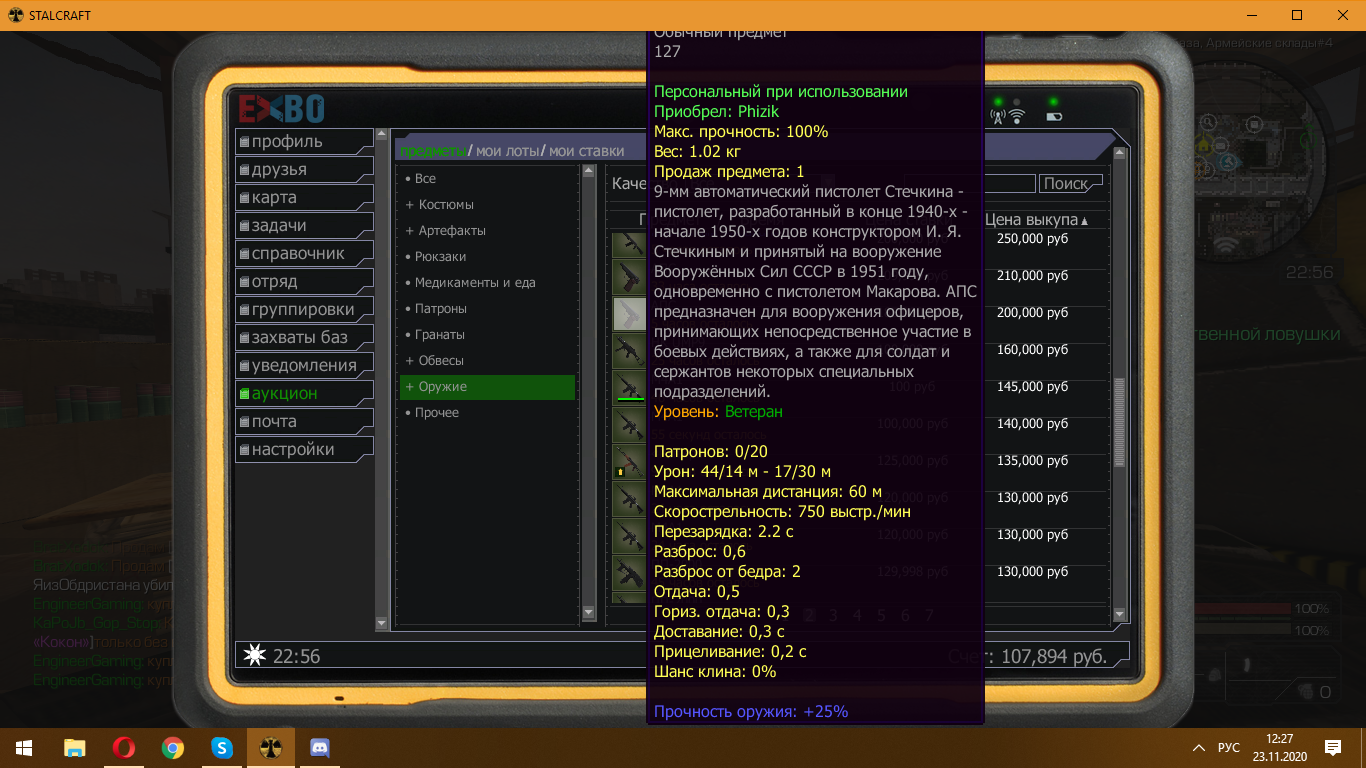Click auction list scrollbar up arrow
Viewport: 1366px width, 768px height.
[1120, 153]
